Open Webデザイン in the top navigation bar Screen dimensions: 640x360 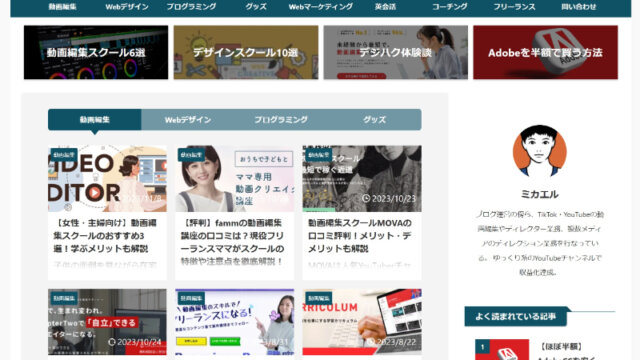point(127,7)
